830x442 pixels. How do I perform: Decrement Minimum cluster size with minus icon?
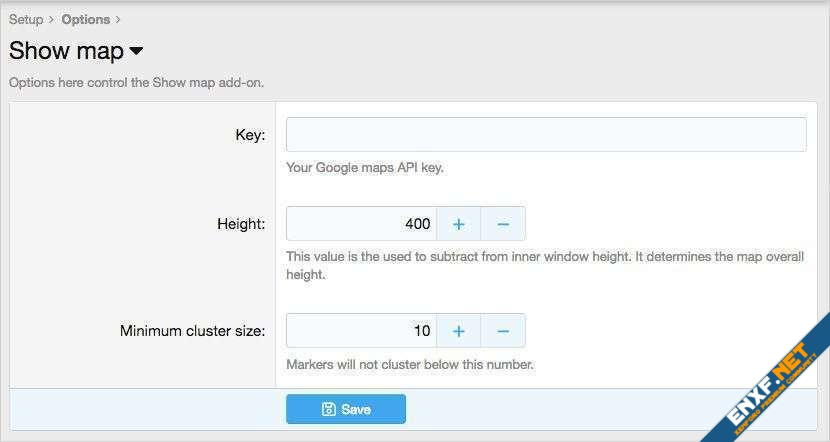click(x=503, y=331)
